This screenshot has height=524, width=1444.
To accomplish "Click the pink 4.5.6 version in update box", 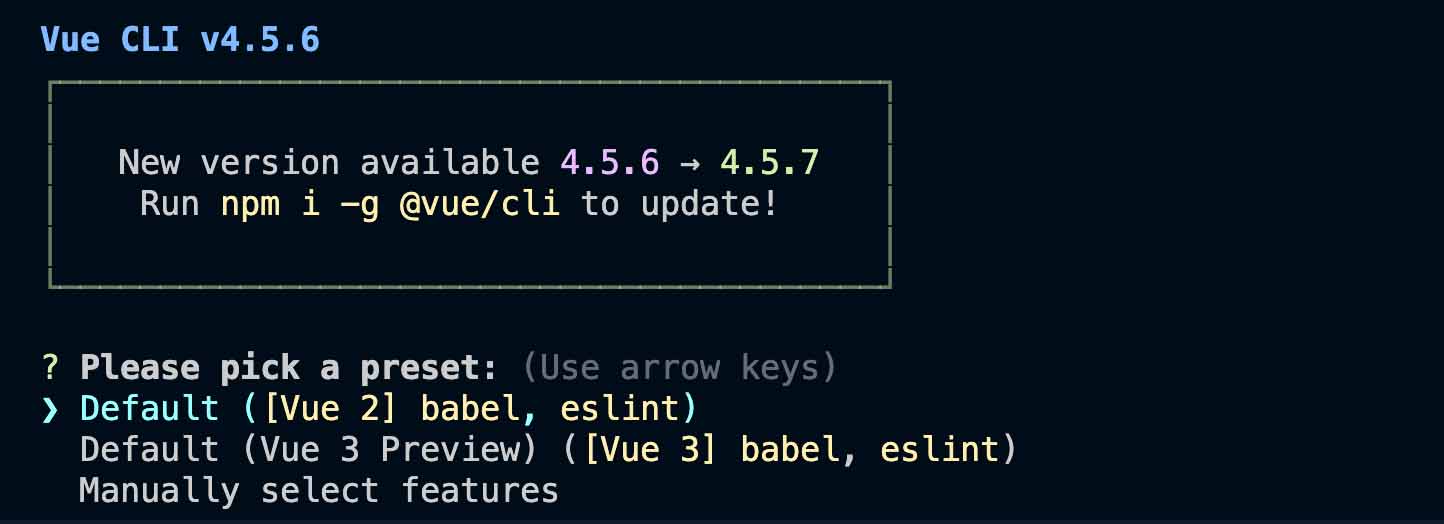I will (x=599, y=163).
